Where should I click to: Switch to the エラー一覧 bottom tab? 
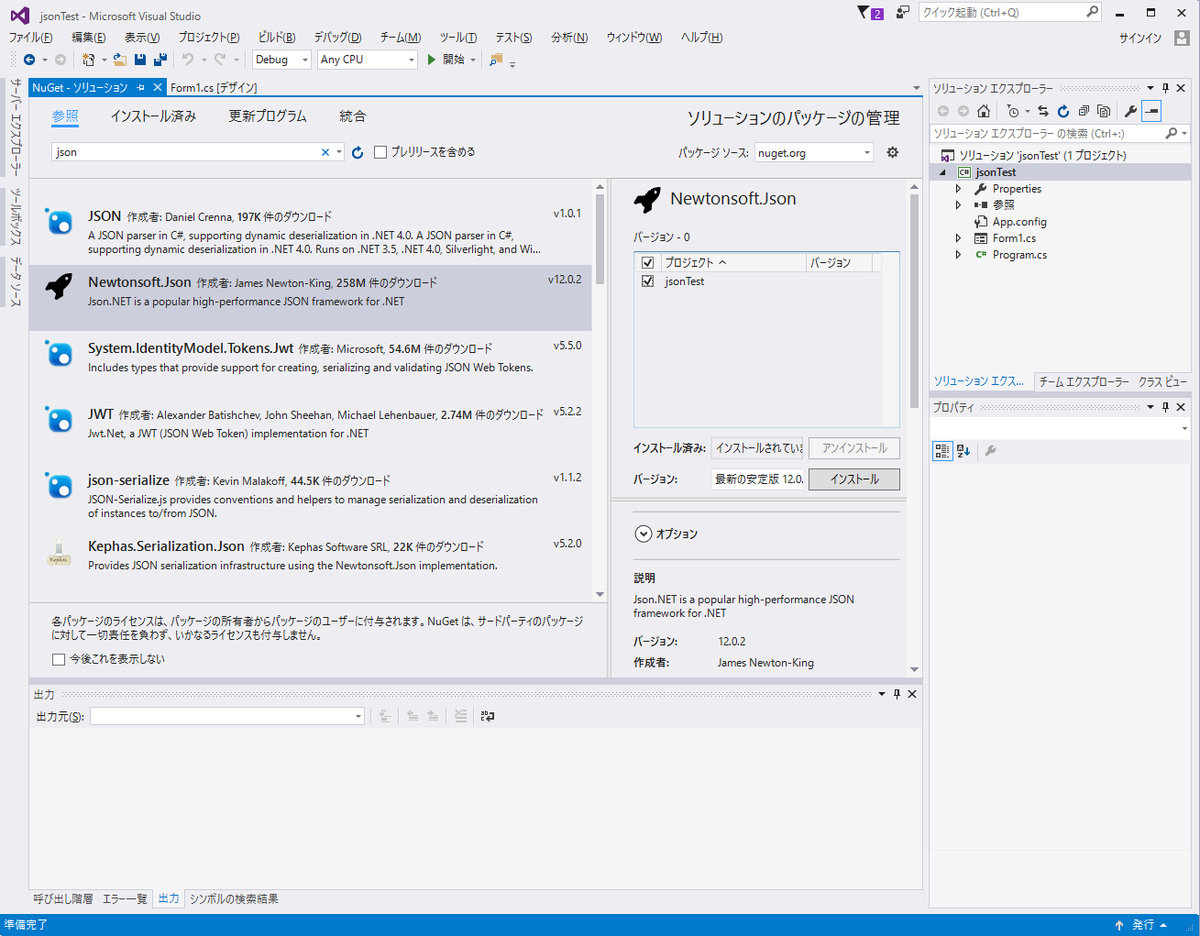click(125, 899)
